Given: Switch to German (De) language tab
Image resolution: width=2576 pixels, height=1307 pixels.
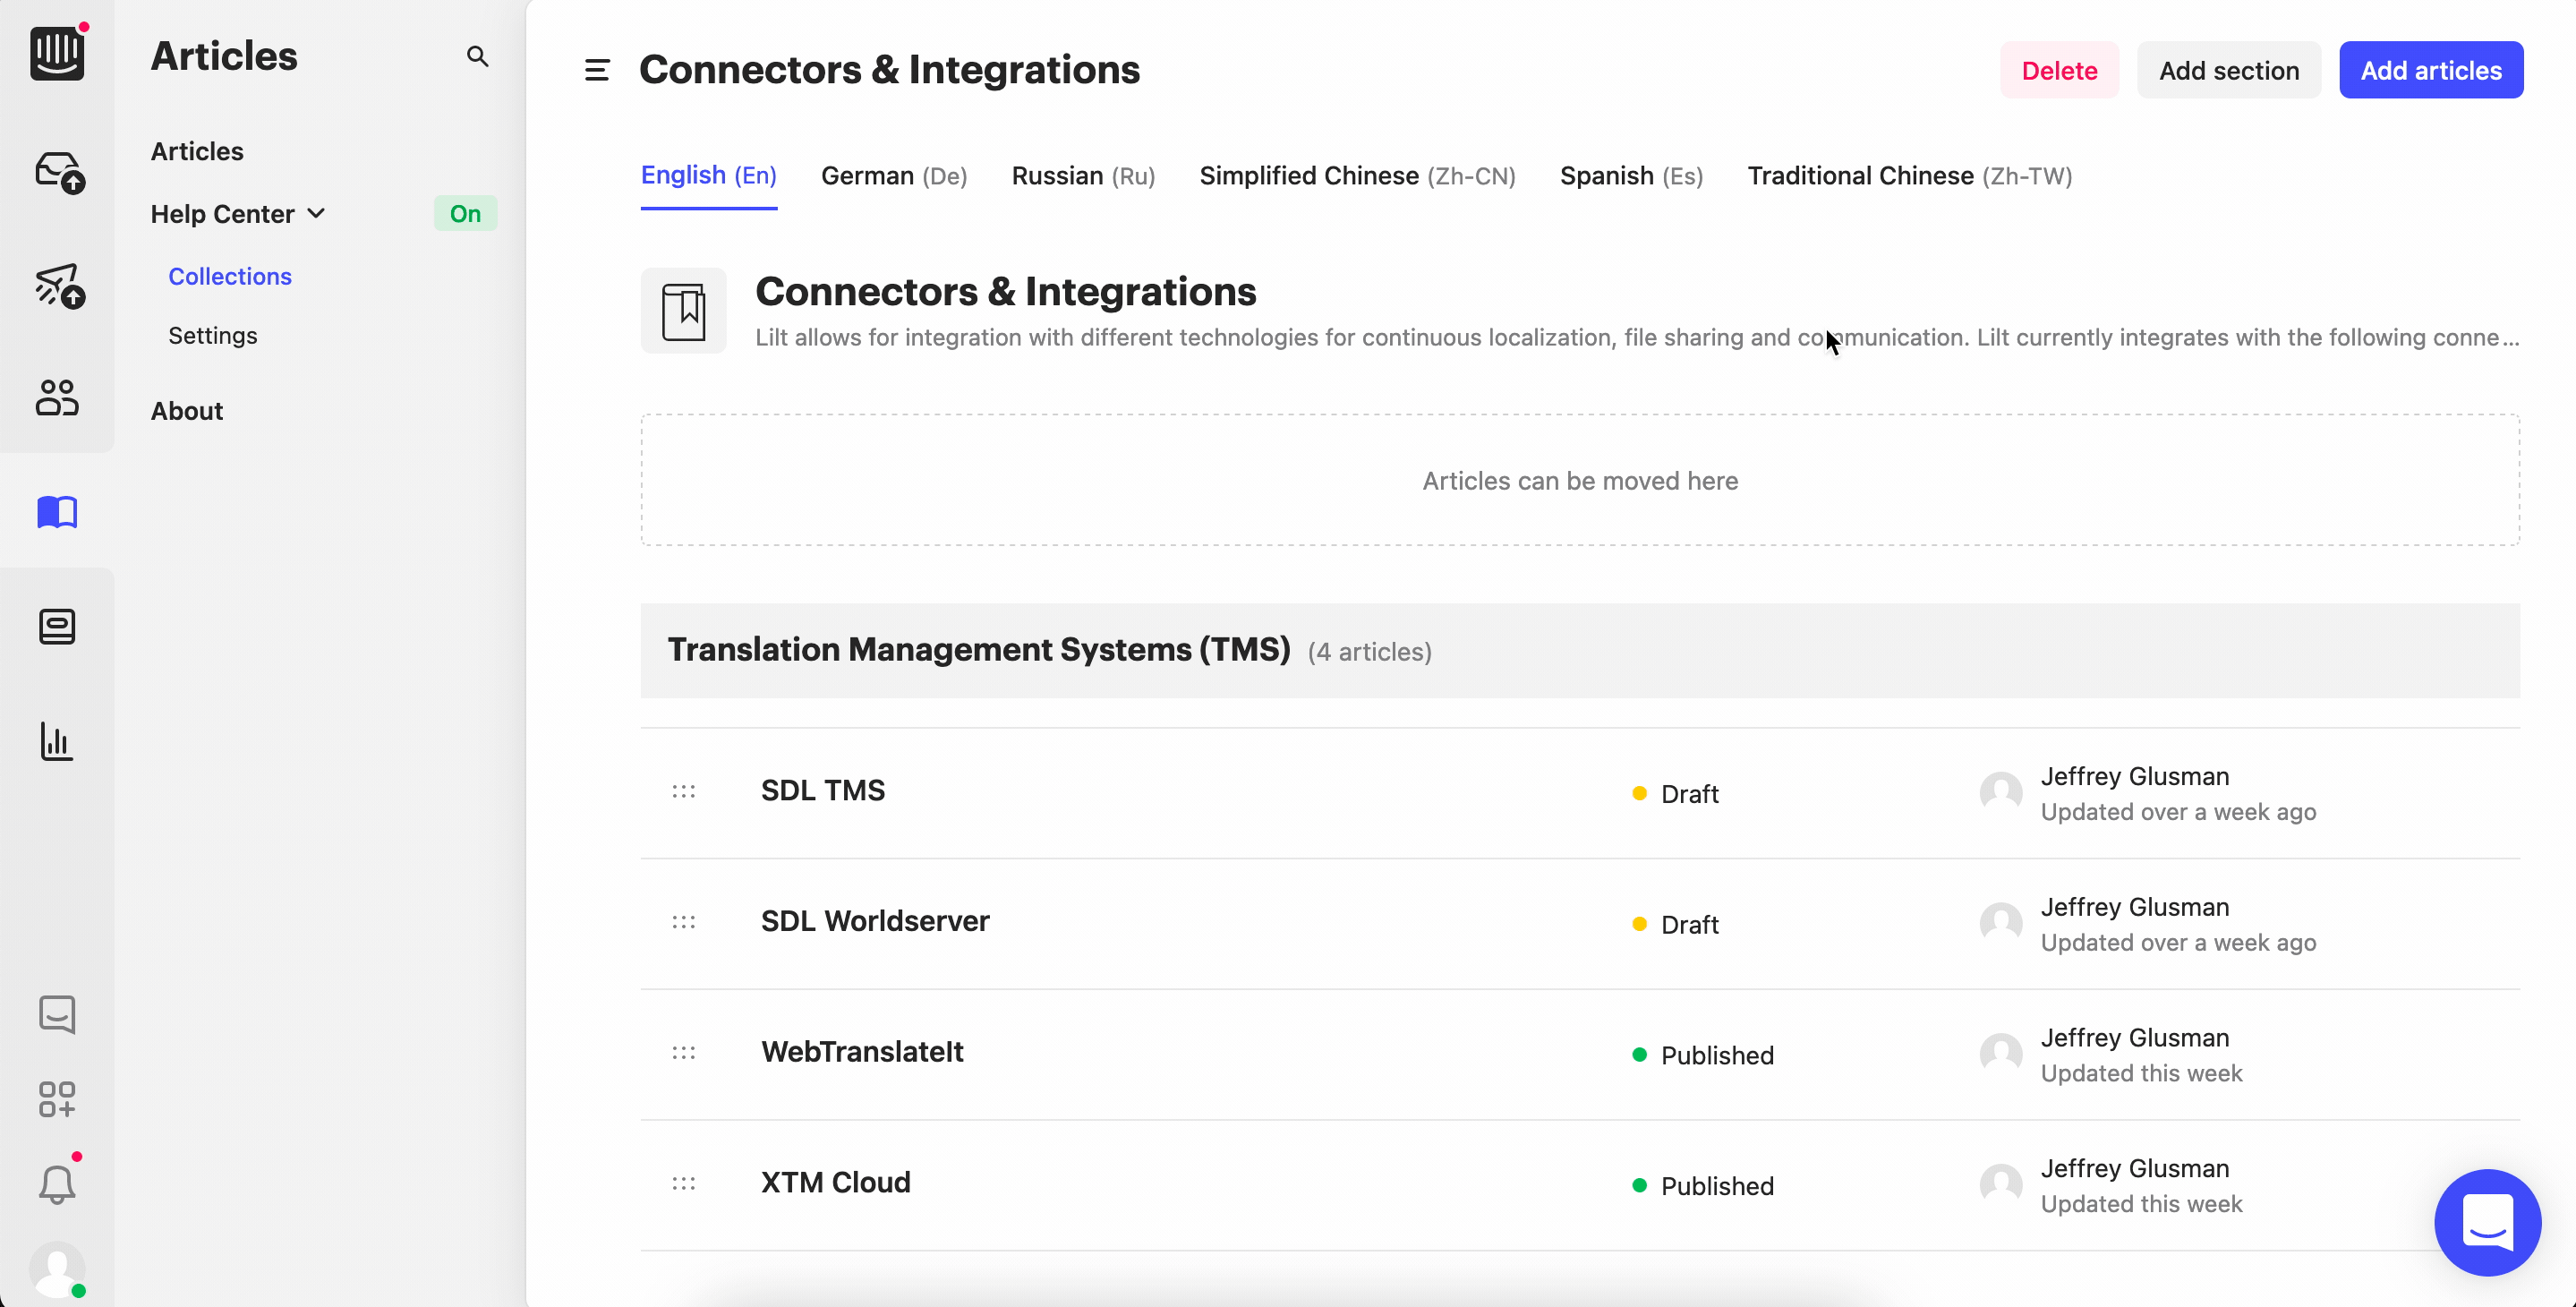Looking at the screenshot, I should click(x=893, y=176).
